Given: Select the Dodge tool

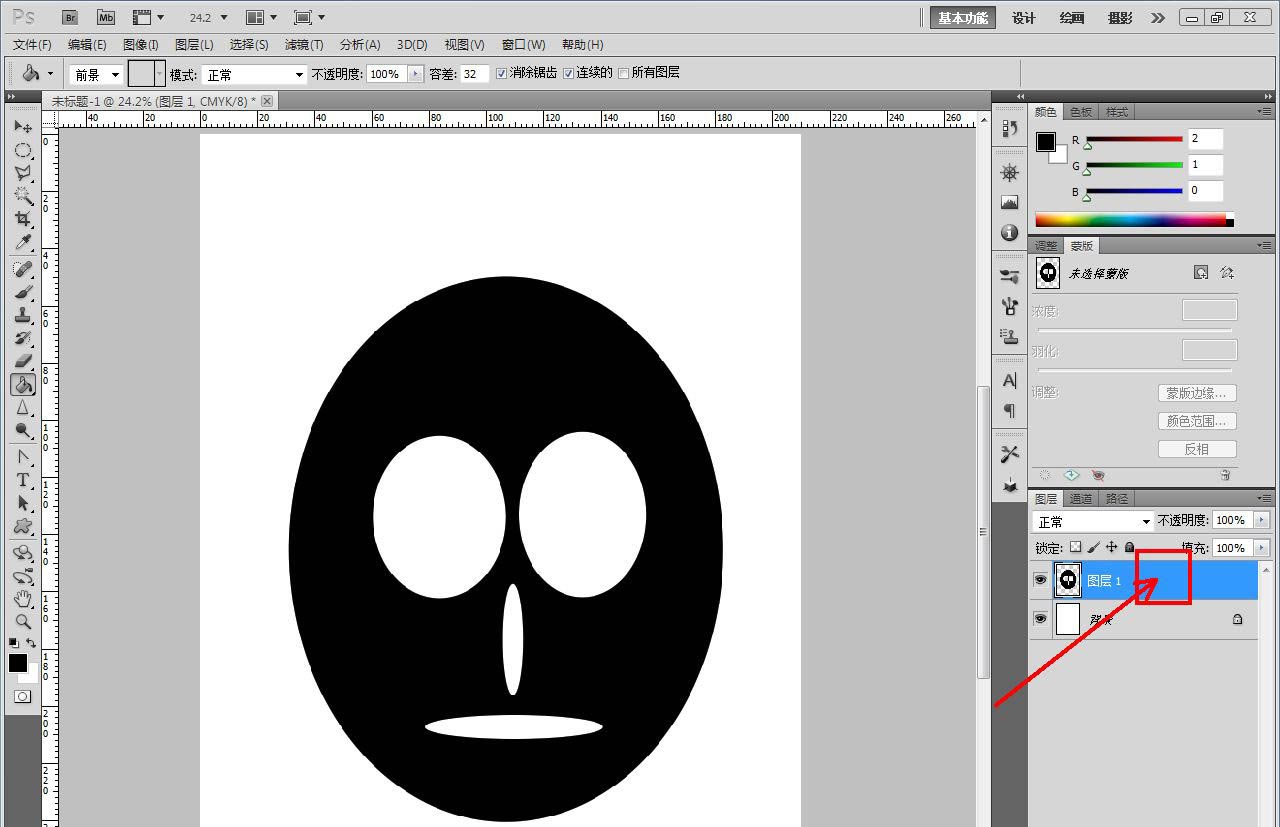Looking at the screenshot, I should click(x=22, y=430).
